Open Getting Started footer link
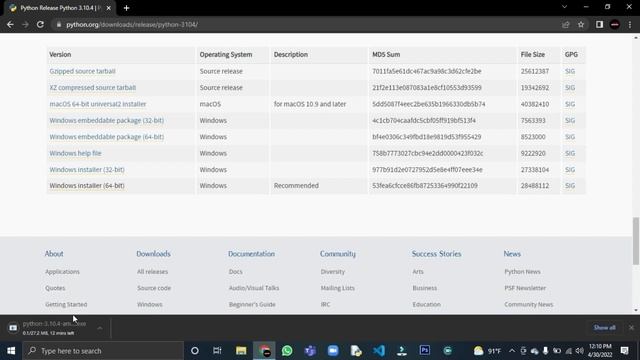Screen dimensions: 640x360 [66, 304]
